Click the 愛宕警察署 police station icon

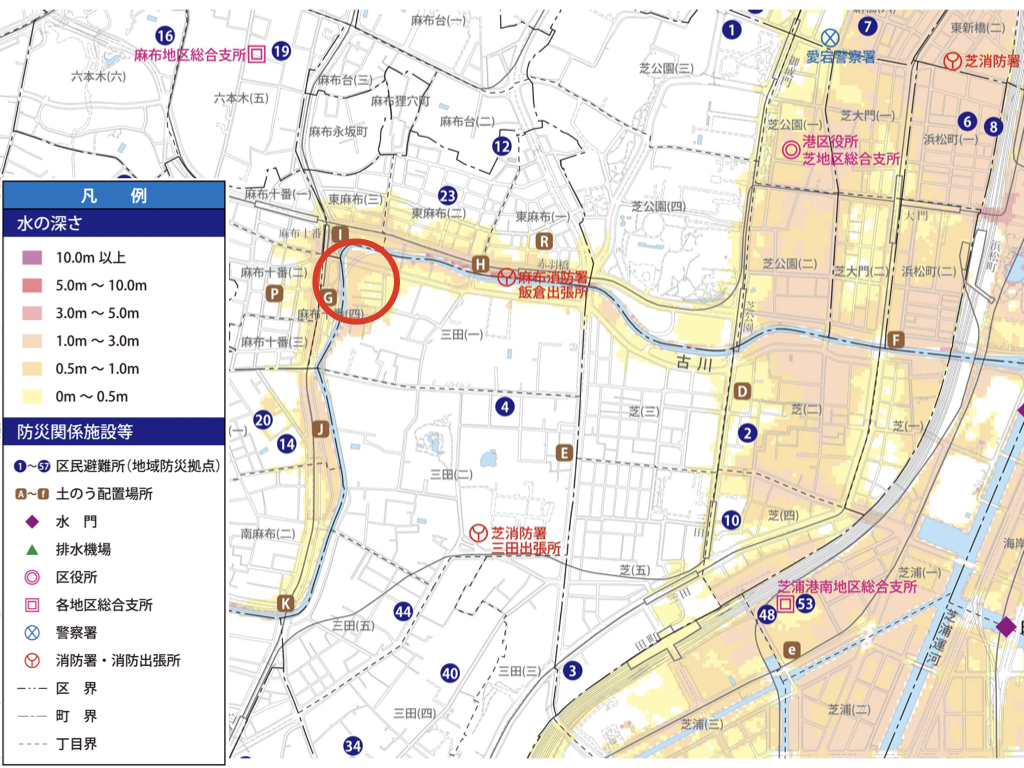(x=830, y=37)
